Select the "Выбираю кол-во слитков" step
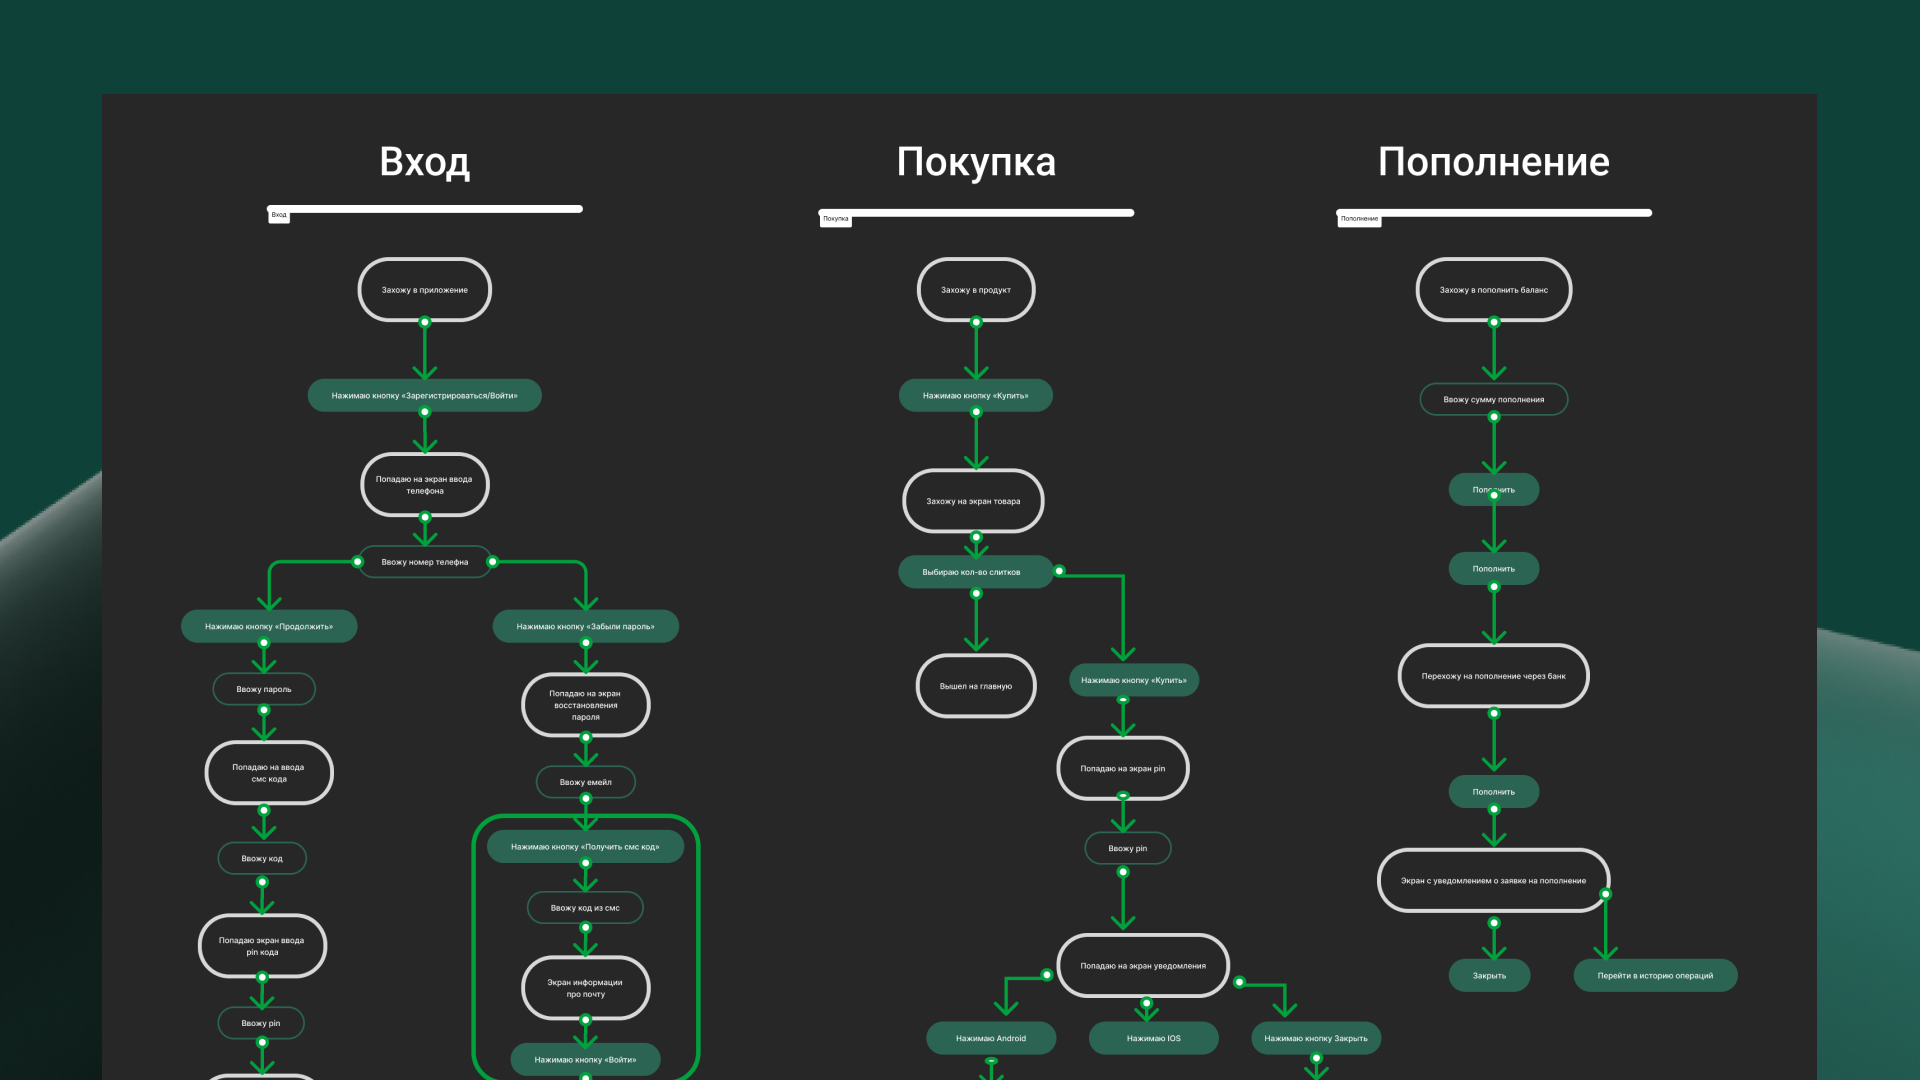Image resolution: width=1920 pixels, height=1080 pixels. [975, 572]
